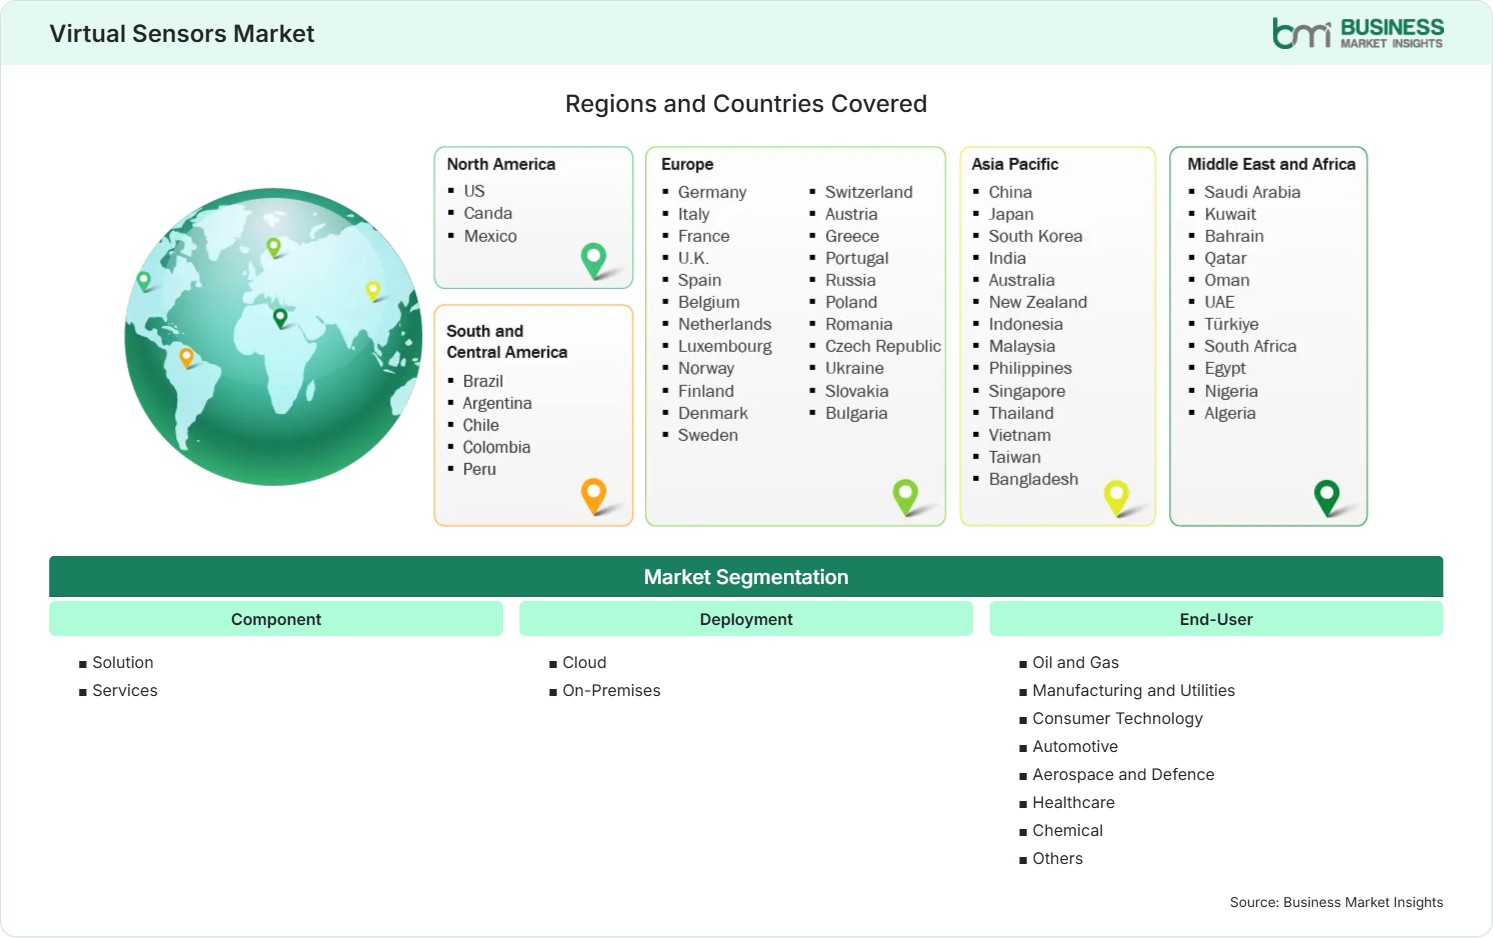Click 'Source: Business Market Insights' footer text
Viewport: 1493px width, 938px height.
(x=1336, y=902)
